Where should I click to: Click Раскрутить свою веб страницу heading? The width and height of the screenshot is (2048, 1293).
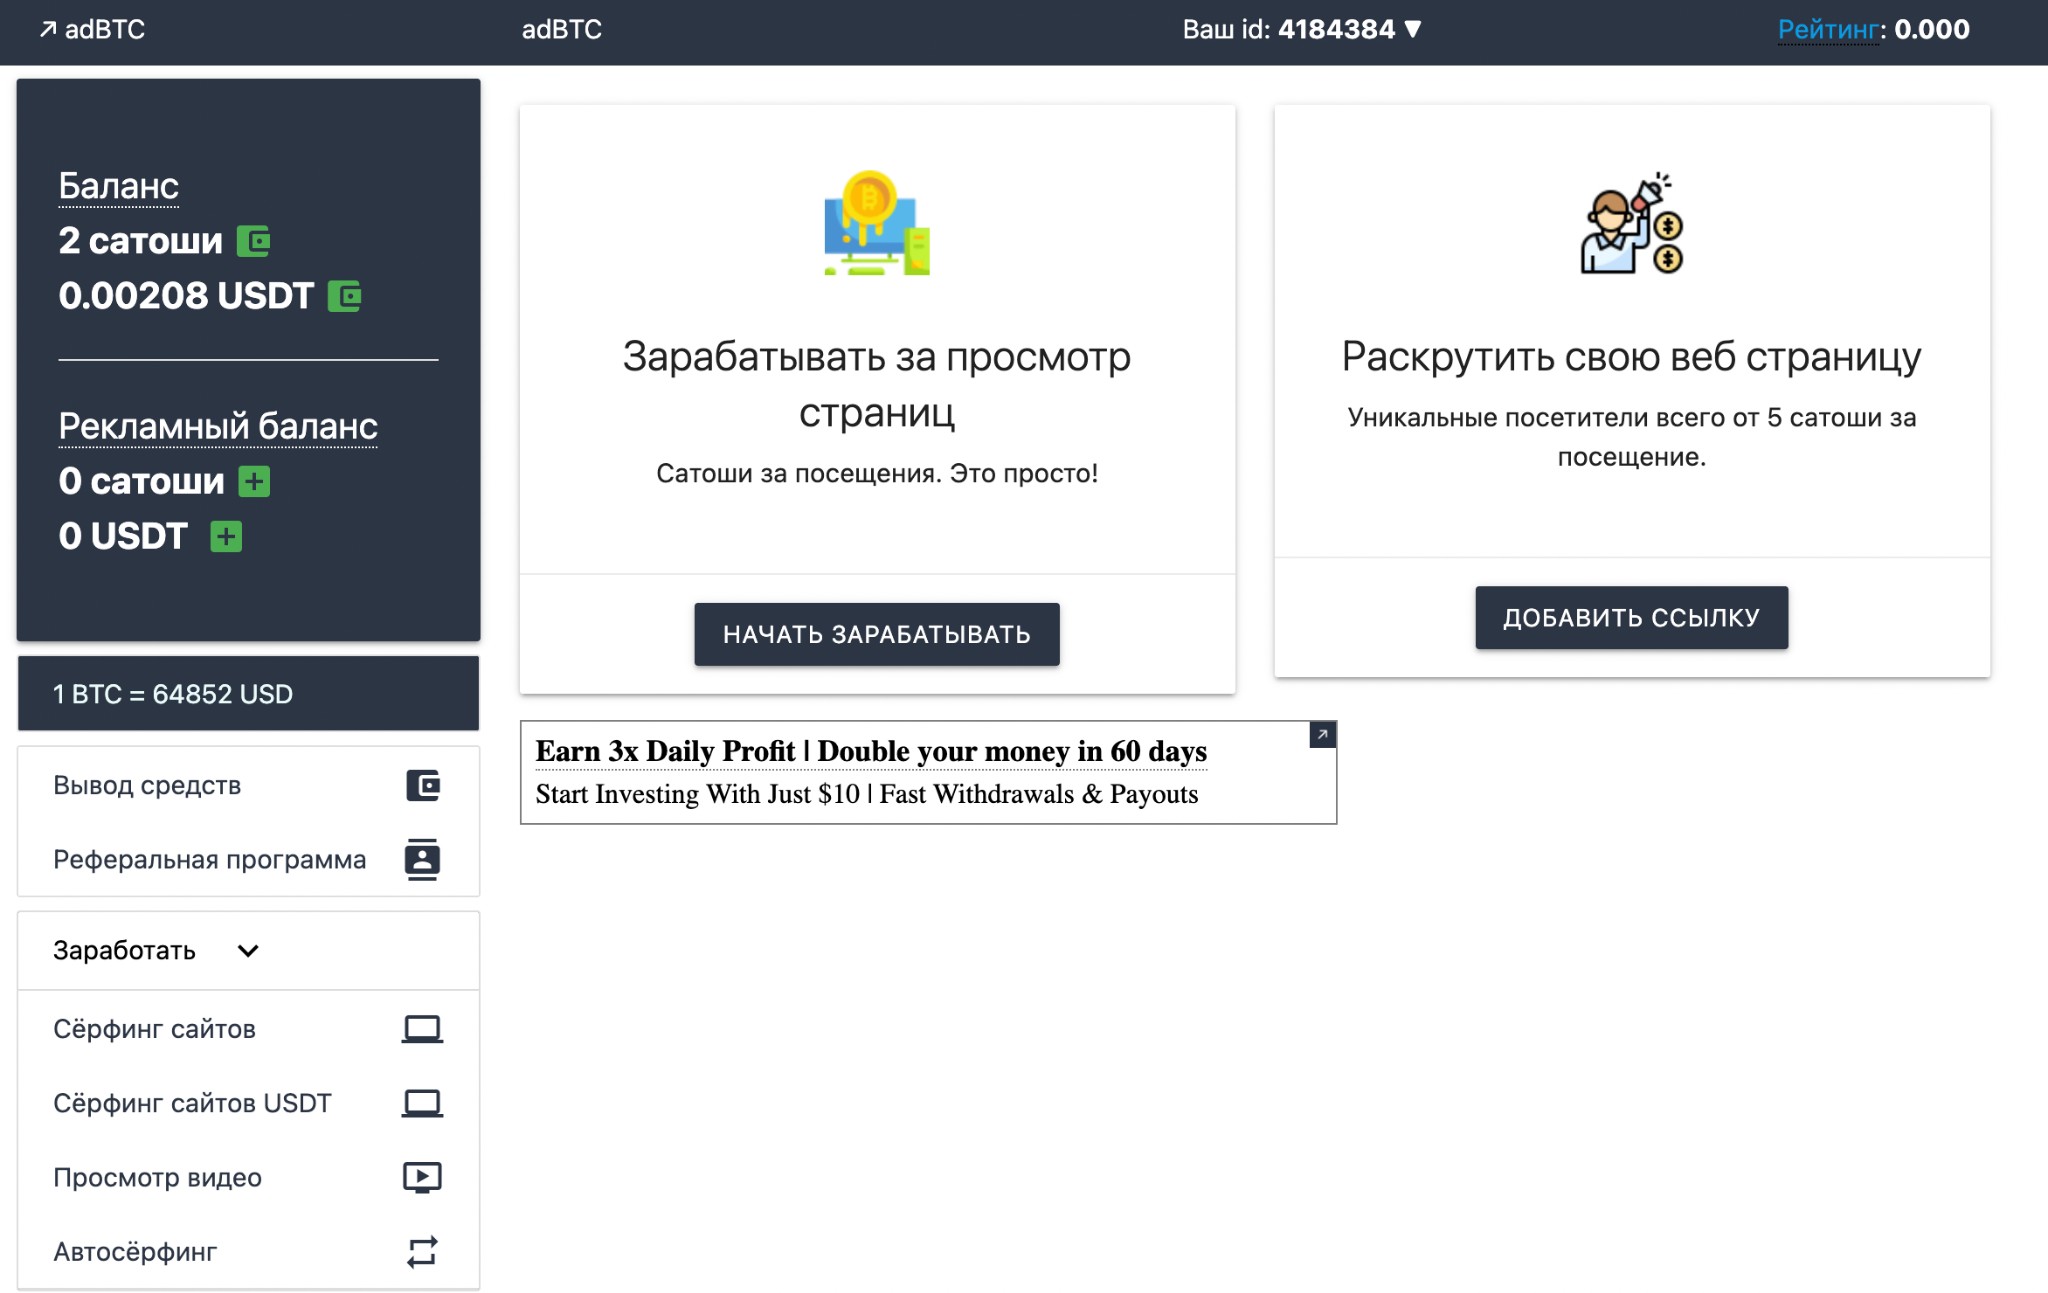pos(1631,357)
